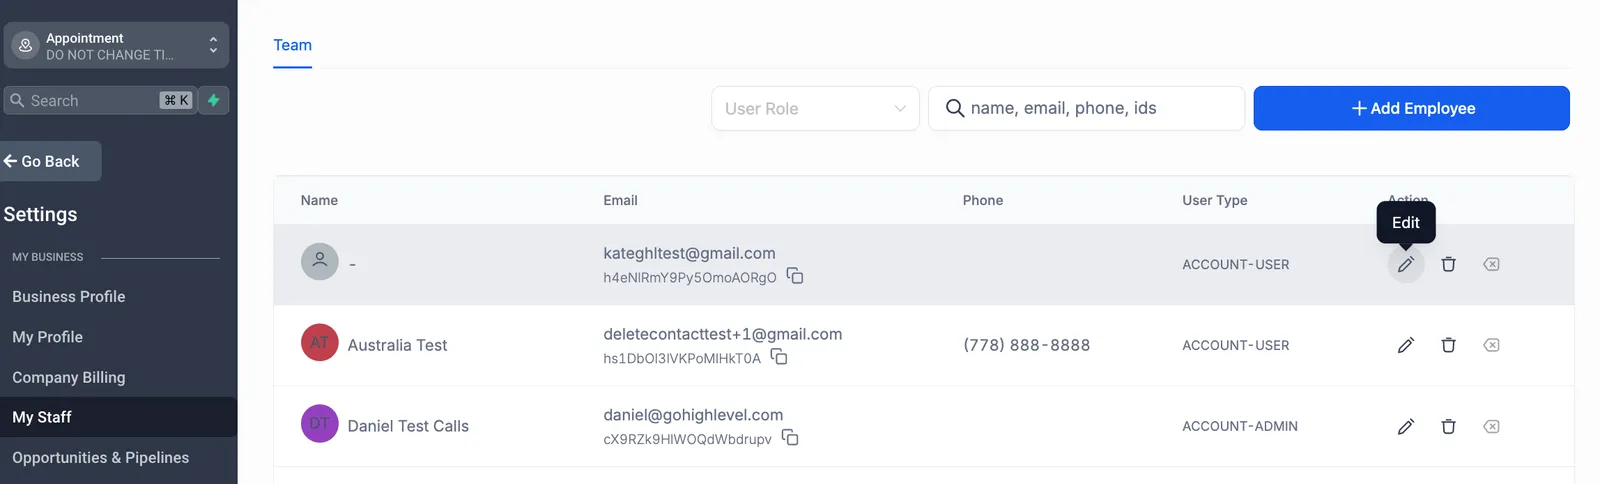Edit Daniel Test Calls with pencil icon
The width and height of the screenshot is (1600, 484).
1405,426
